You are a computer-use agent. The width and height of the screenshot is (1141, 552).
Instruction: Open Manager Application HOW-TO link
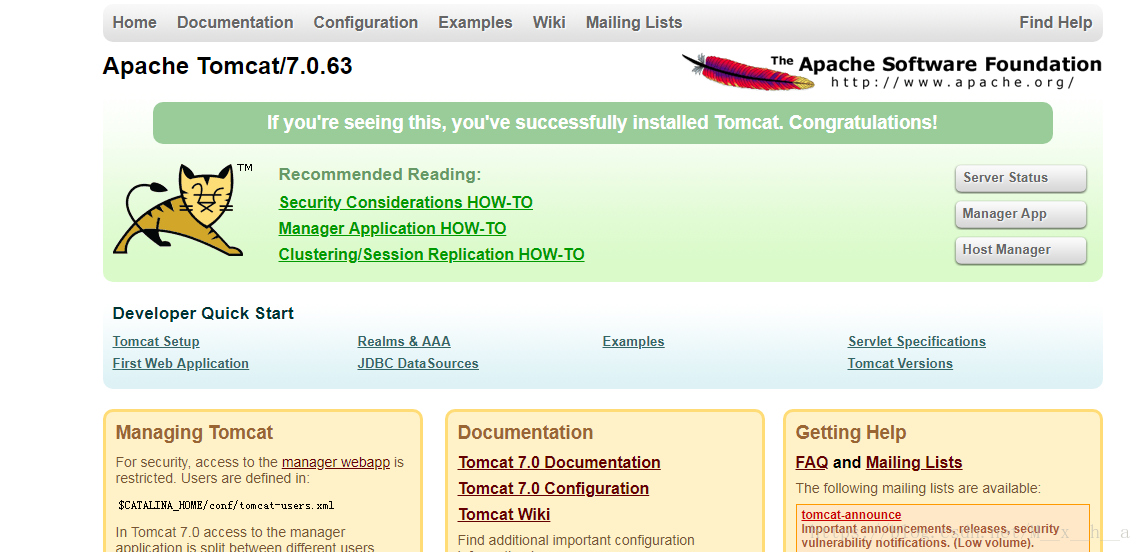pyautogui.click(x=392, y=228)
